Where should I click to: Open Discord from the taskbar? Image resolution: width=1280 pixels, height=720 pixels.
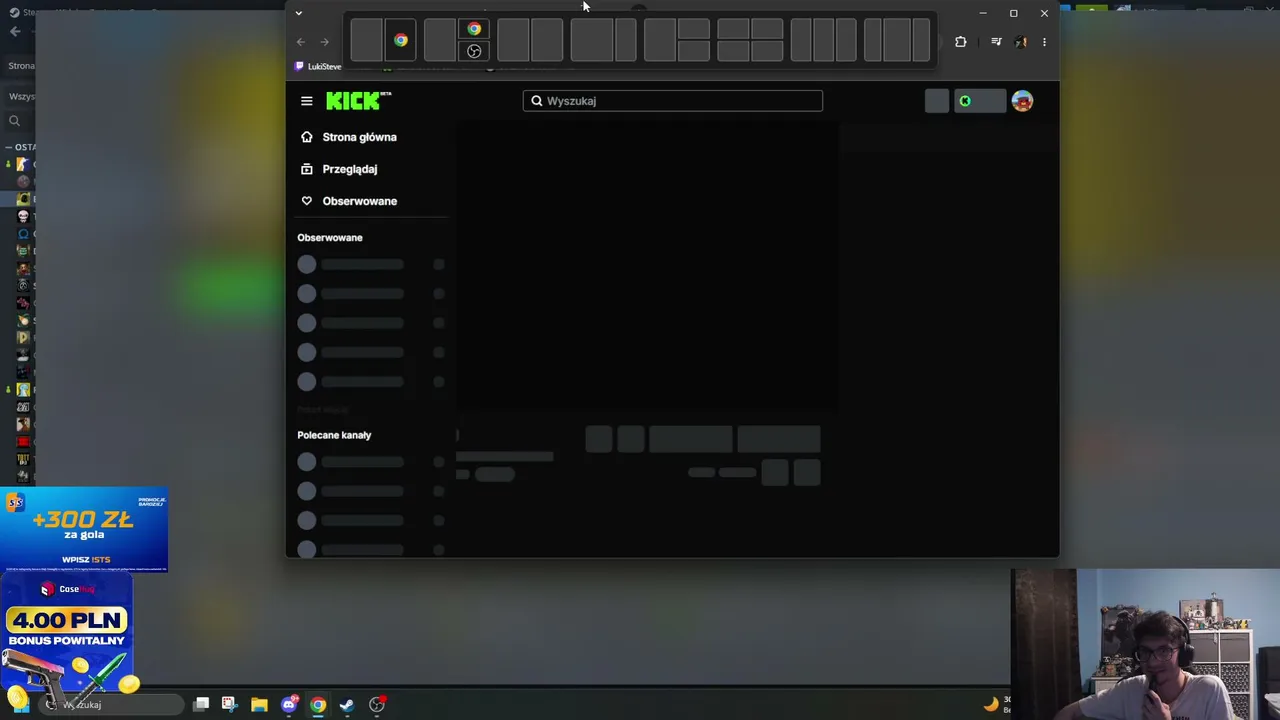click(x=289, y=704)
